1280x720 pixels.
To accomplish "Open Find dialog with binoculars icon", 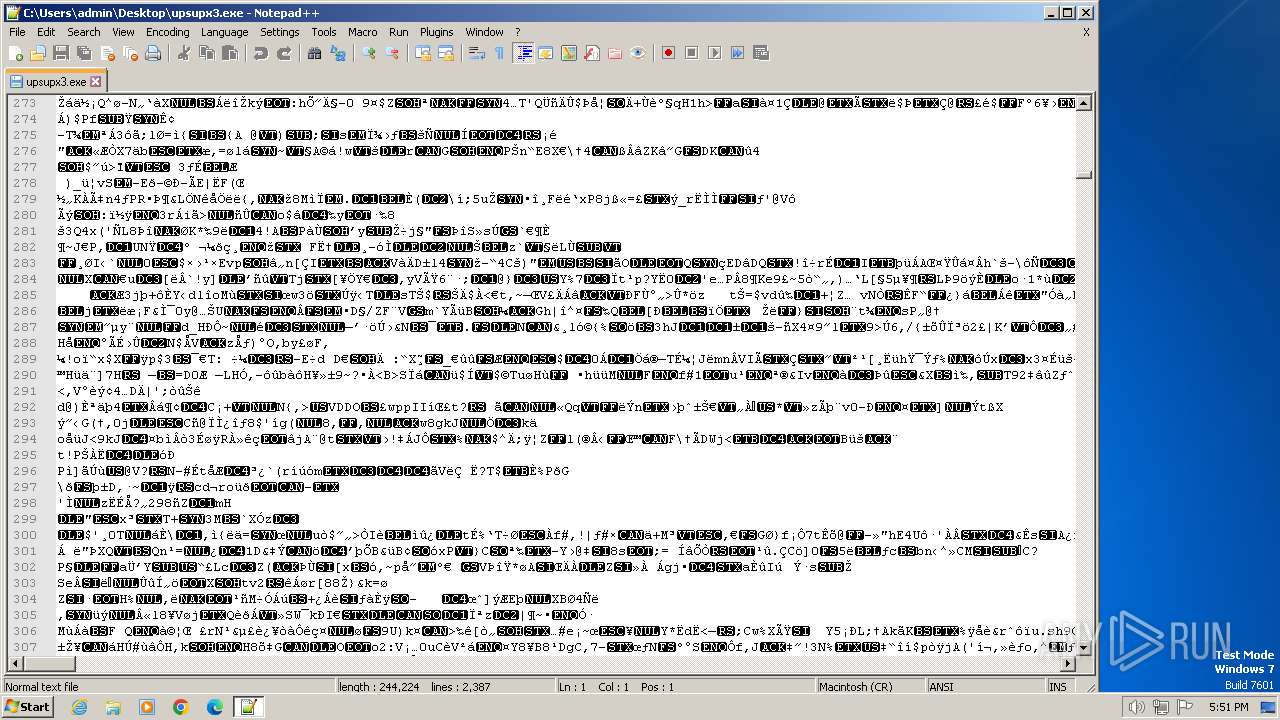I will 314,53.
